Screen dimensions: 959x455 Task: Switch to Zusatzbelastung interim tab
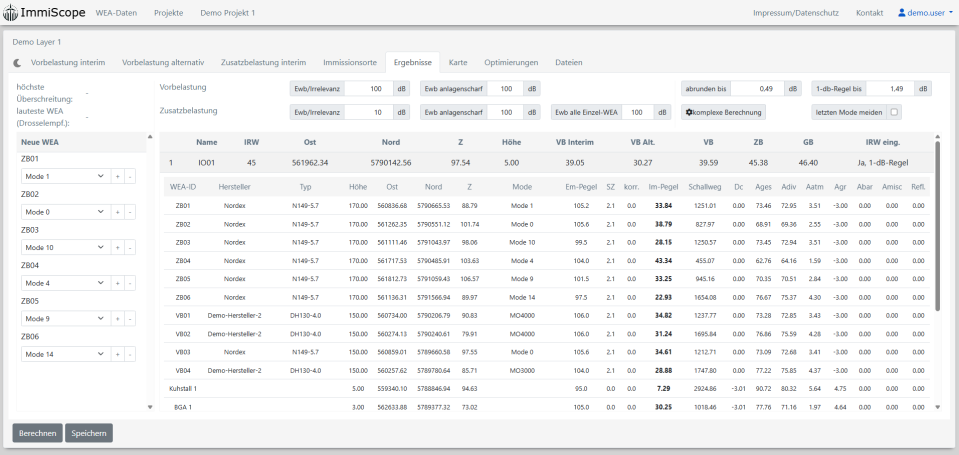click(263, 62)
